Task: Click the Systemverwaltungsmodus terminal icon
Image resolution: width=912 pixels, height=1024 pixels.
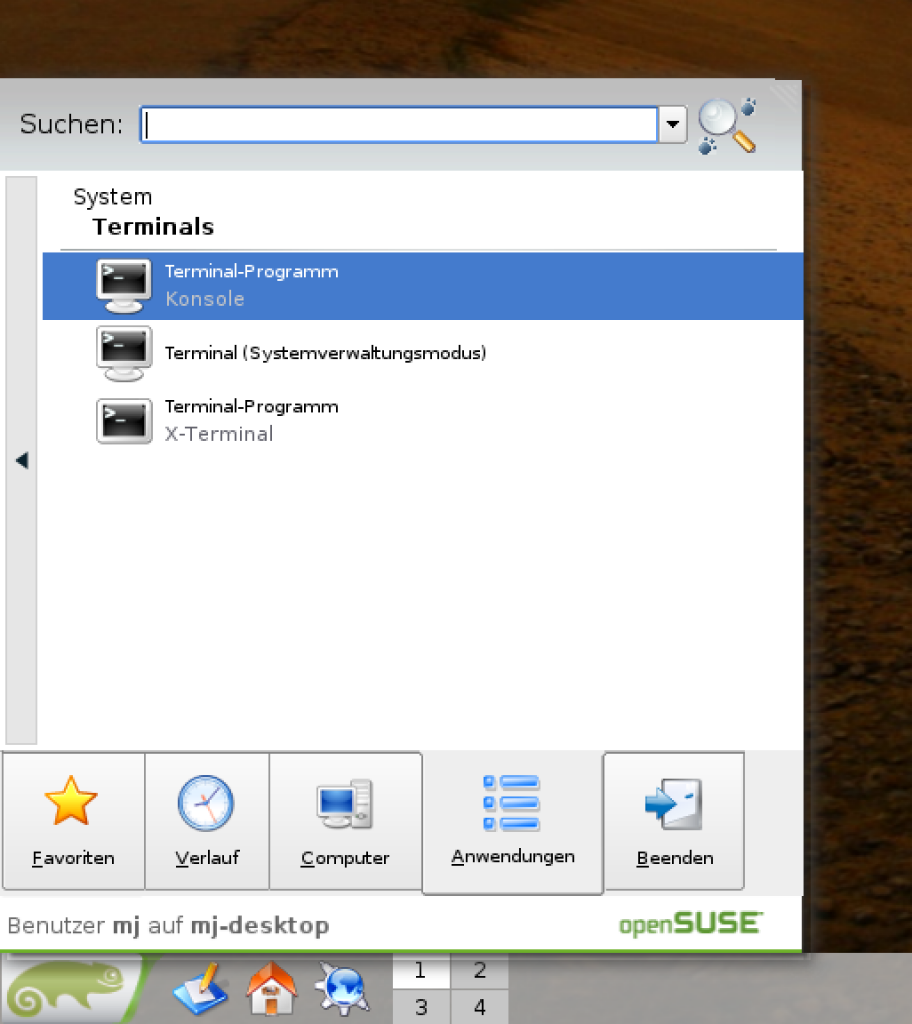Action: (123, 354)
